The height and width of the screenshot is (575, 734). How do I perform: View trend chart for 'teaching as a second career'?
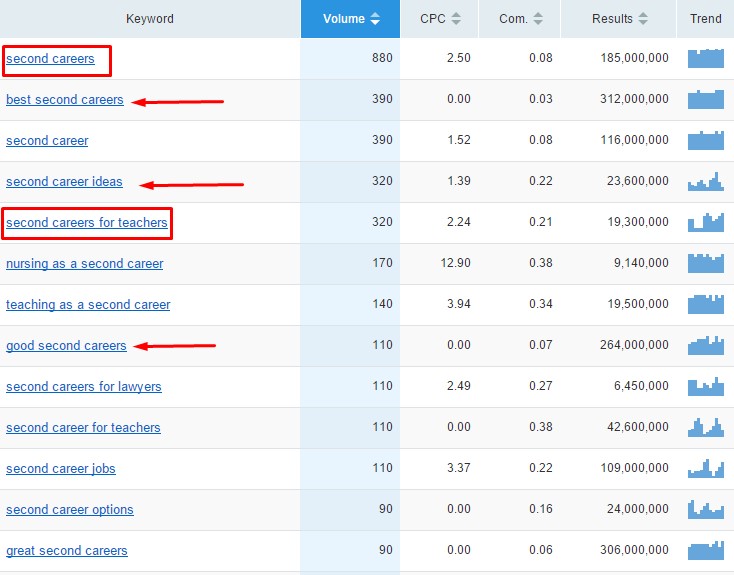coord(705,304)
